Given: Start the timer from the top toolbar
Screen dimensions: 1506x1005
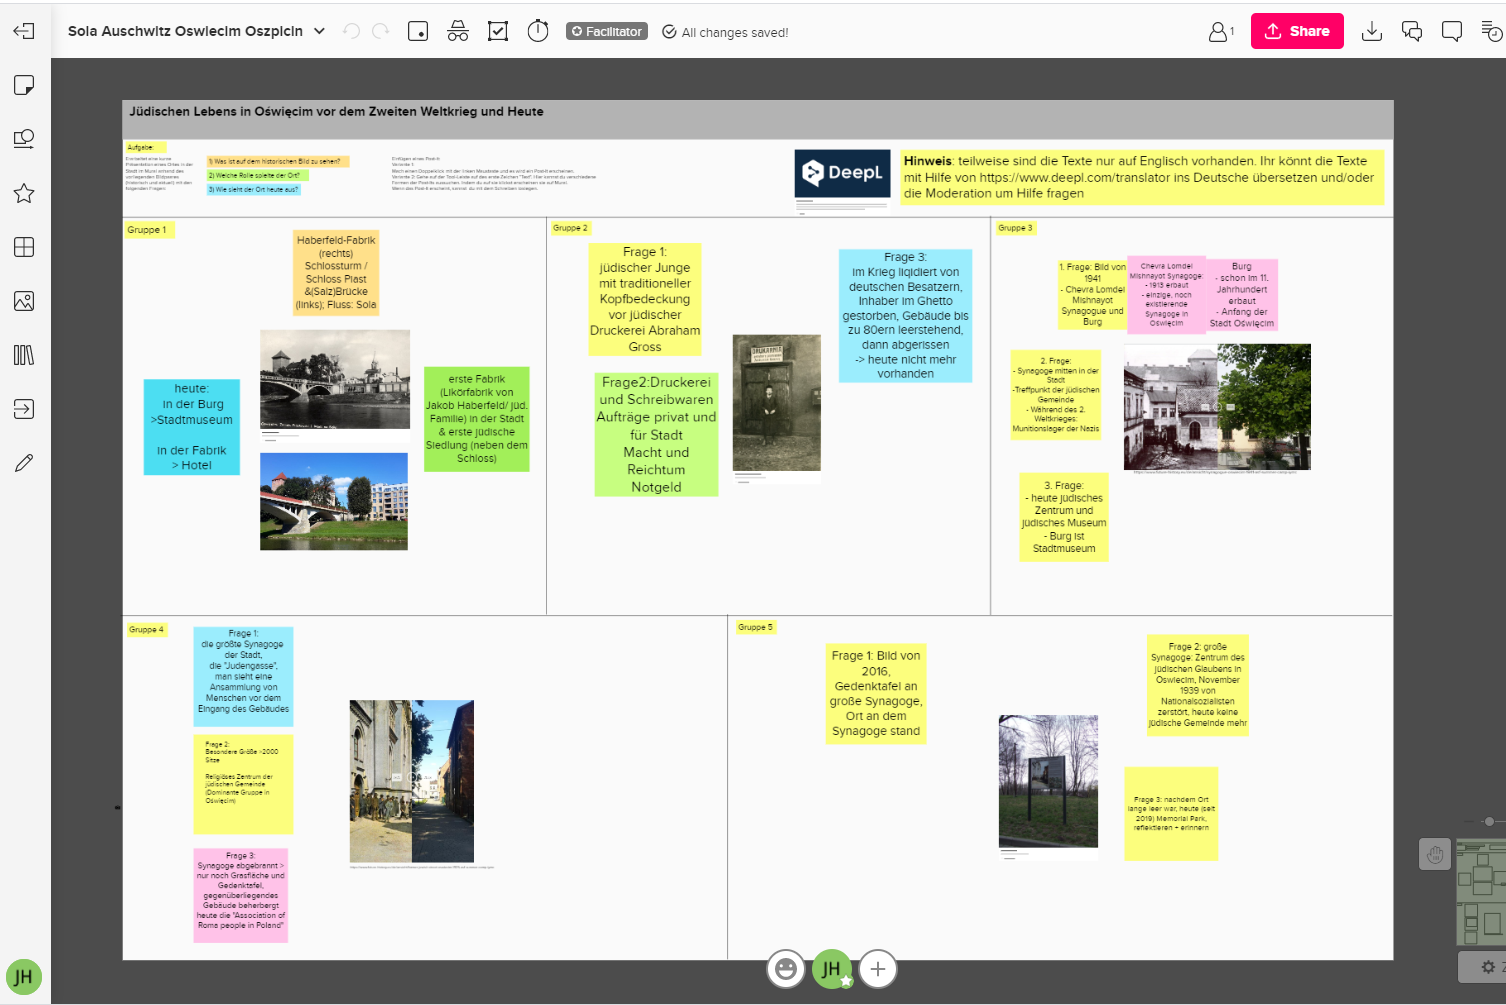Looking at the screenshot, I should (538, 31).
